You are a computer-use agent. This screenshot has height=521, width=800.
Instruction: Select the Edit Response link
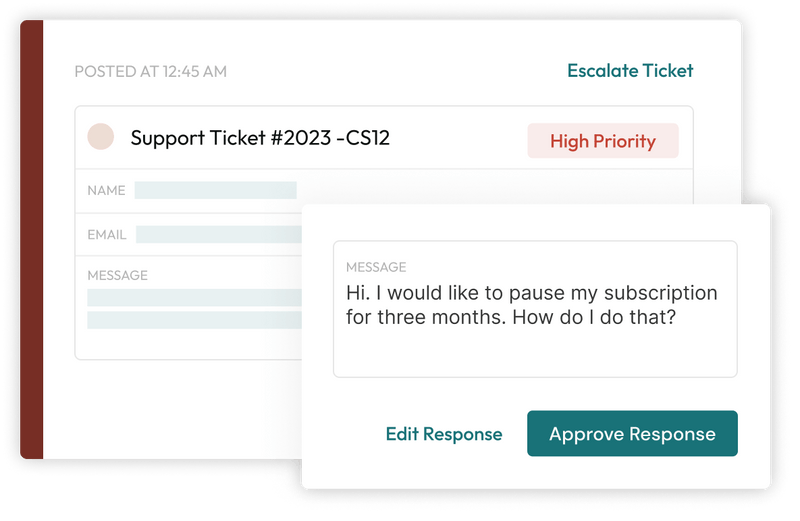coord(444,434)
